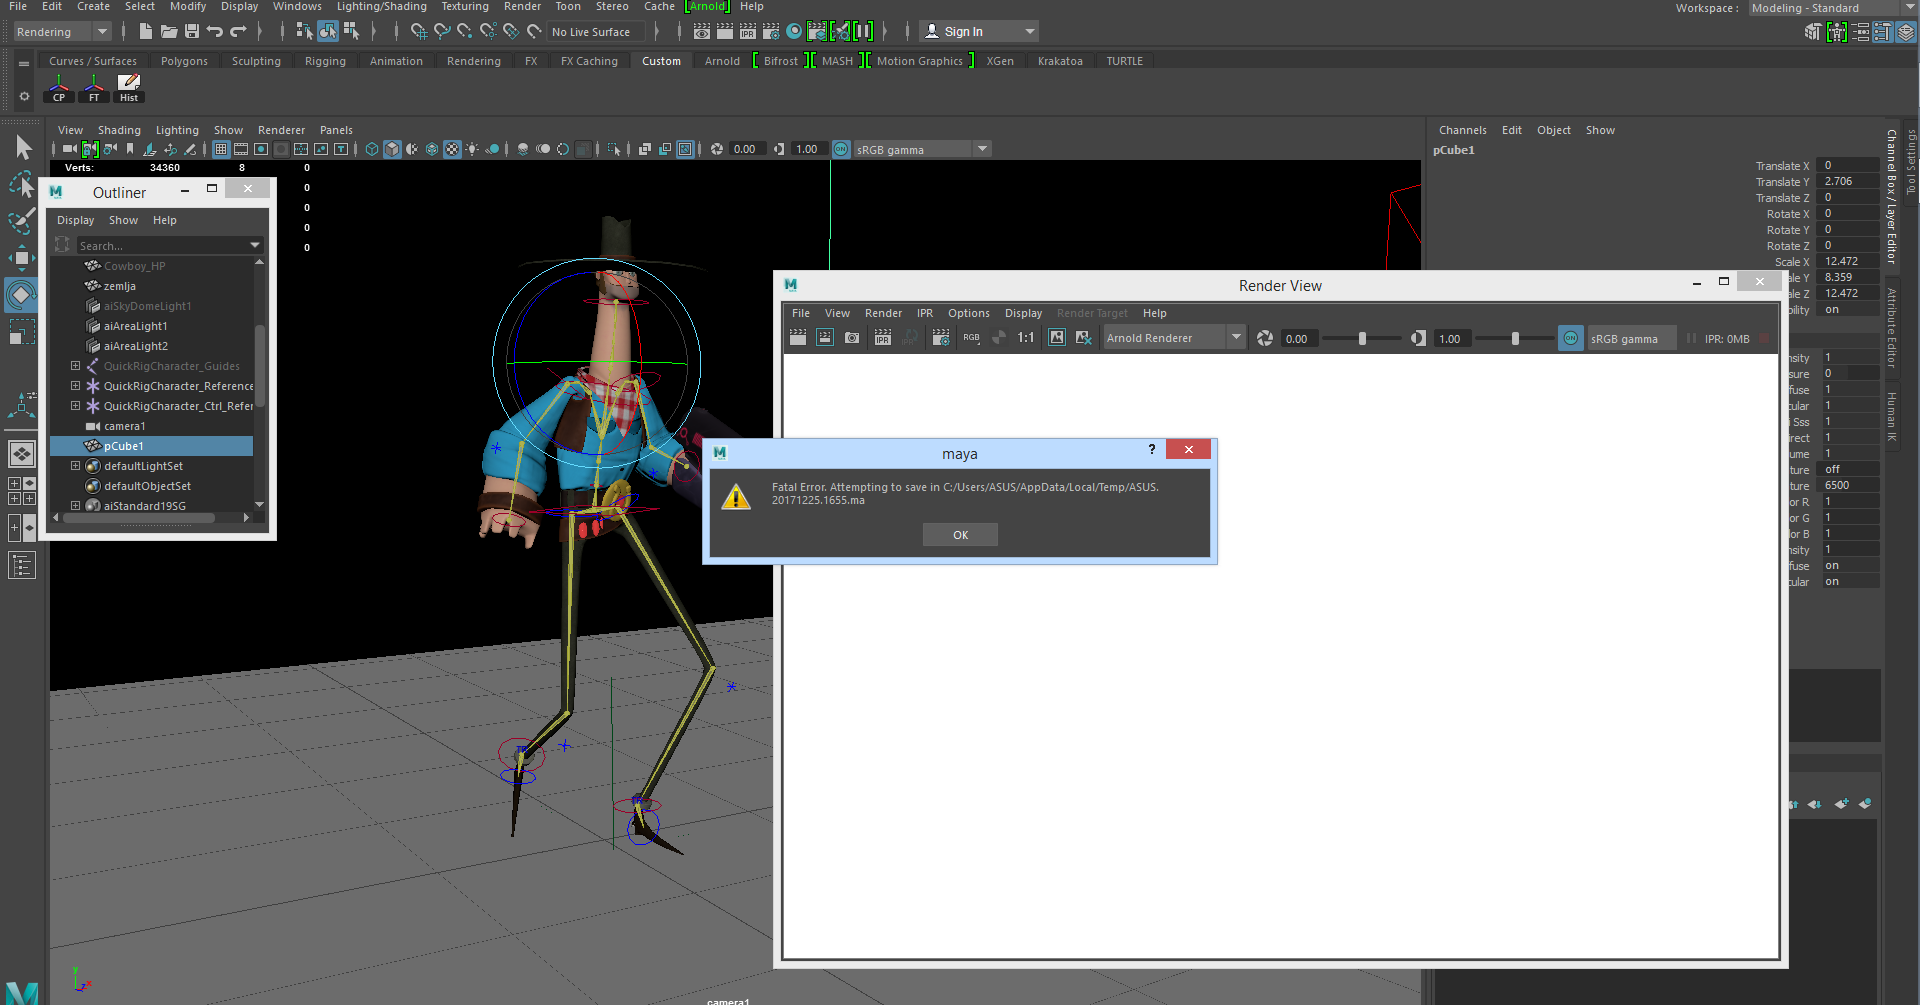Image resolution: width=1920 pixels, height=1005 pixels.
Task: Open the Options menu in Render View
Action: click(x=968, y=313)
